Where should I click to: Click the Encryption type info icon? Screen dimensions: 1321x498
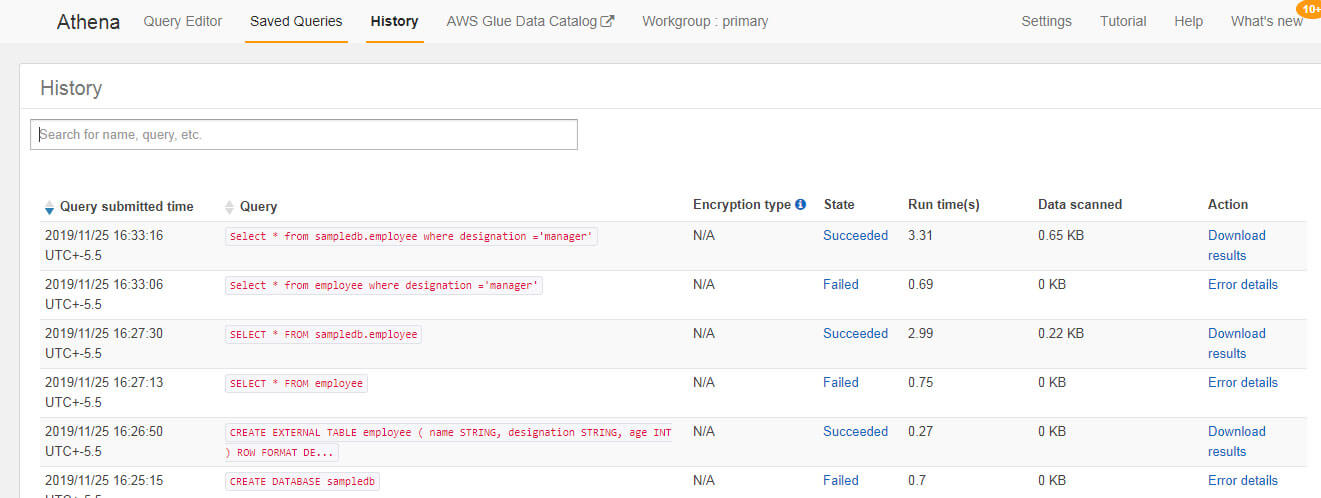(800, 205)
